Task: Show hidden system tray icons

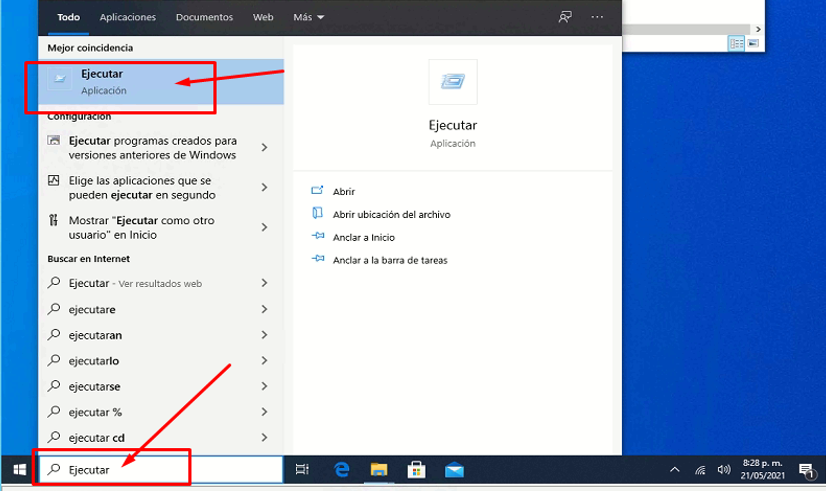Action: point(675,470)
